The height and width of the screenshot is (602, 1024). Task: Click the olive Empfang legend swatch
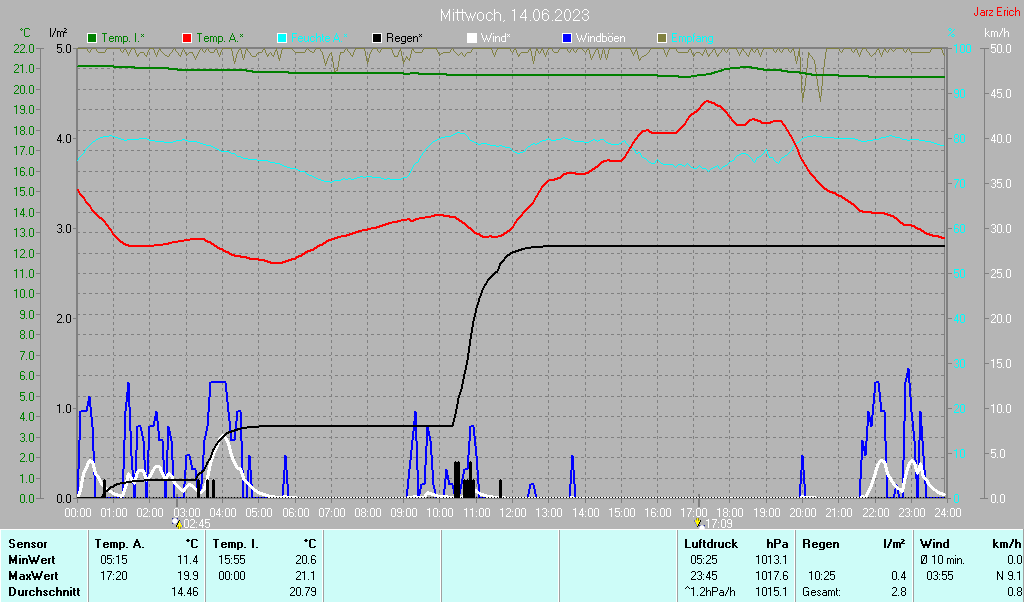point(662,39)
